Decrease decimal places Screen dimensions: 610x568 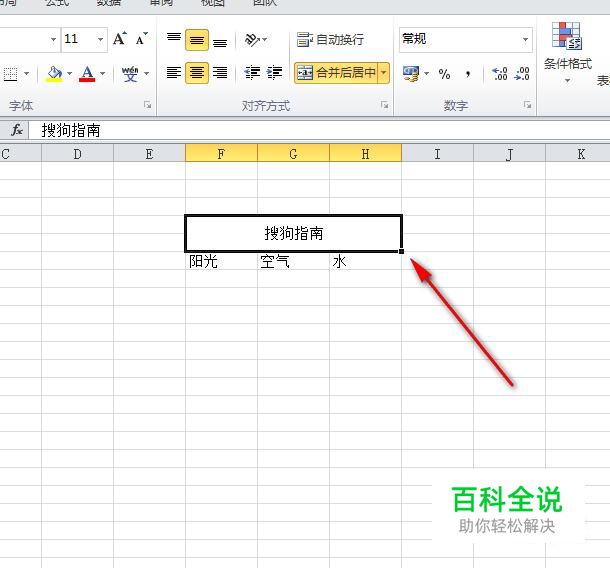522,74
